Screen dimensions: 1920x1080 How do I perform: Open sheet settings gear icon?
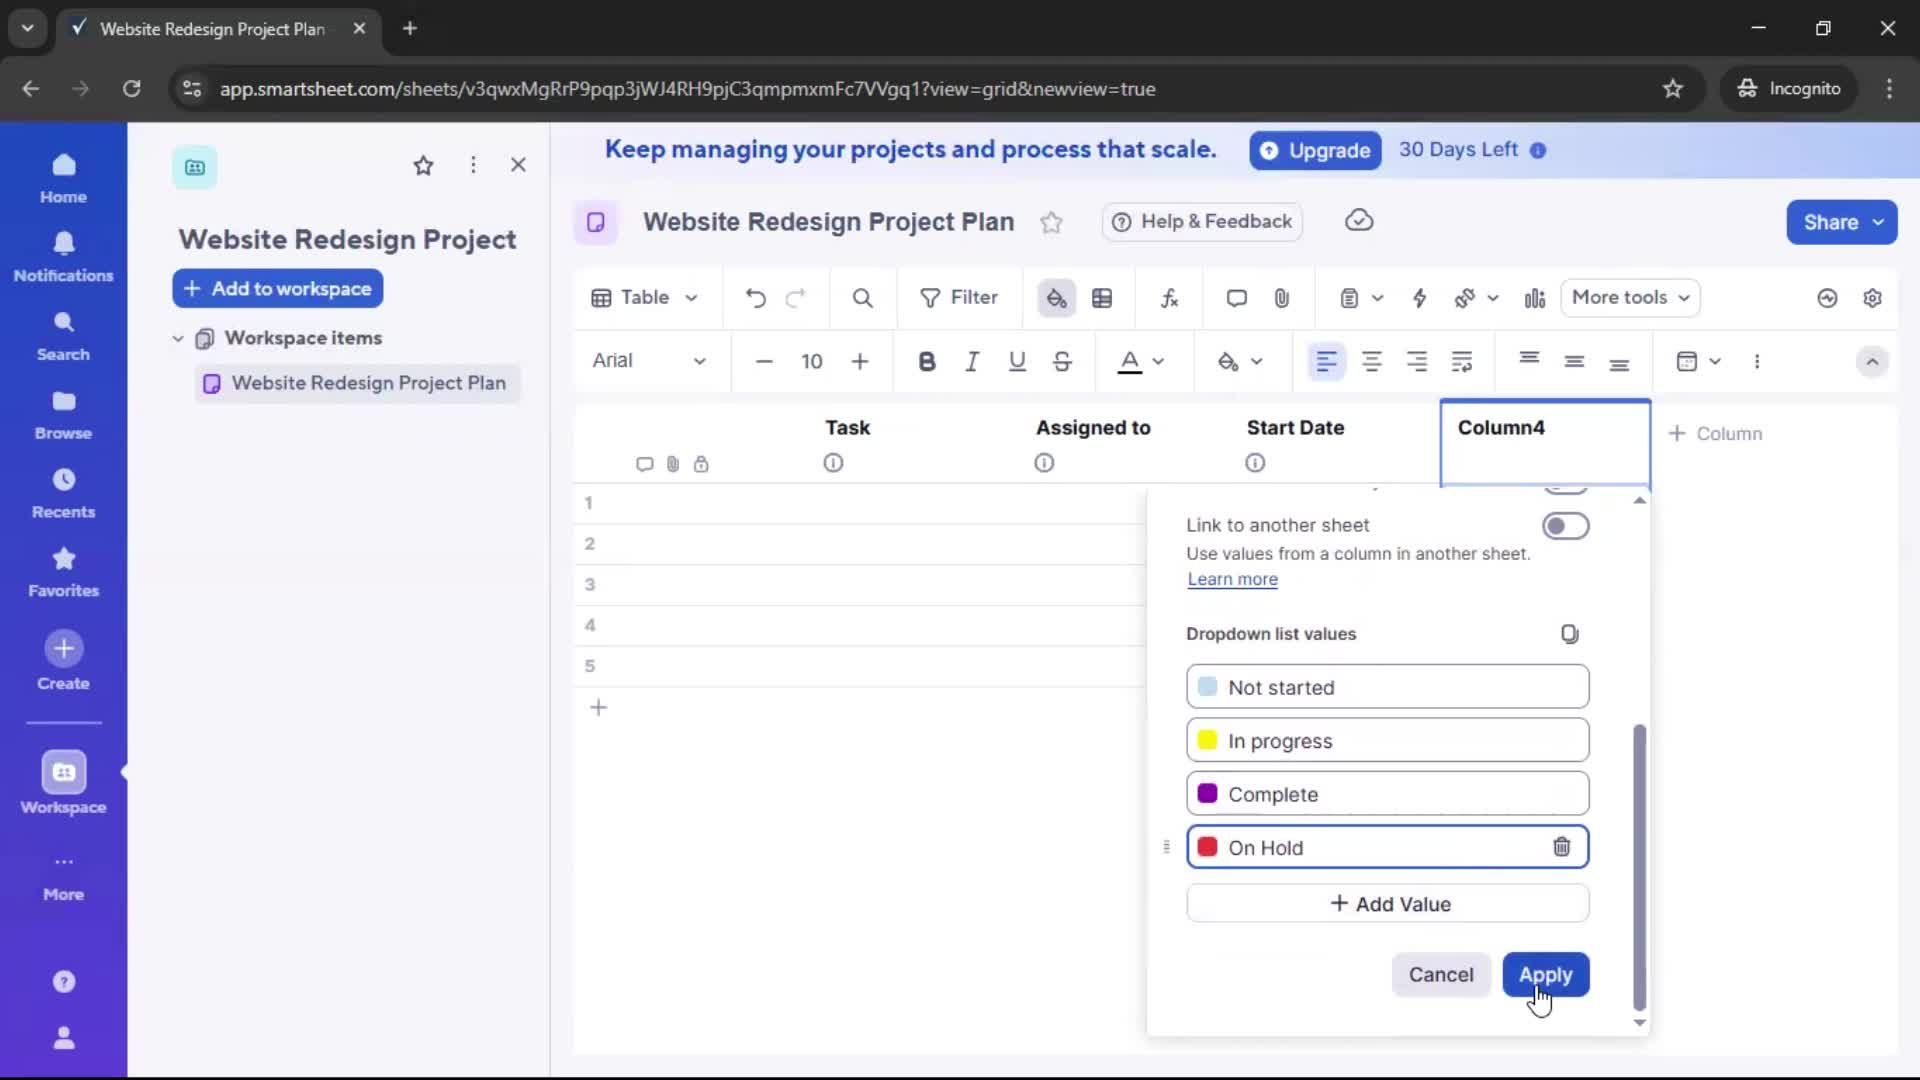[1874, 298]
